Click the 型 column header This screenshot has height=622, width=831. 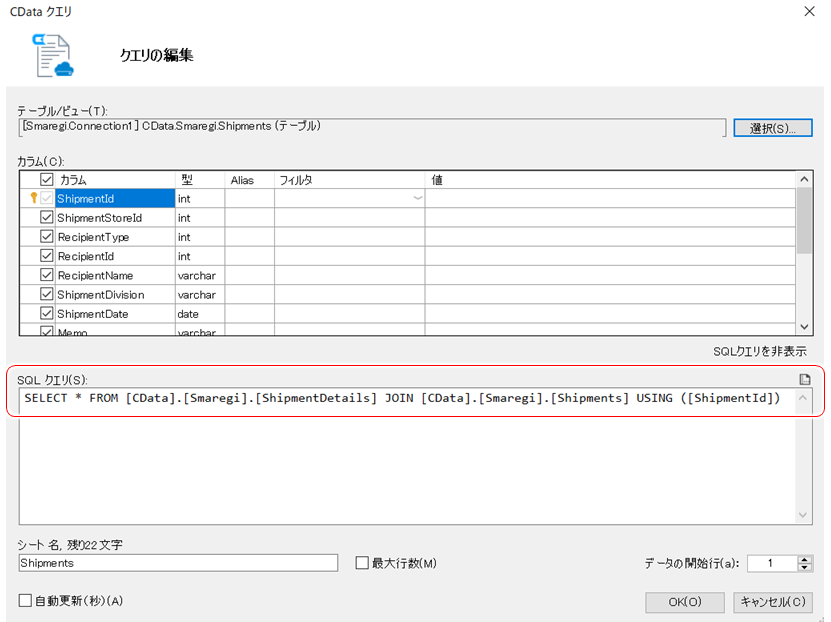coord(200,180)
